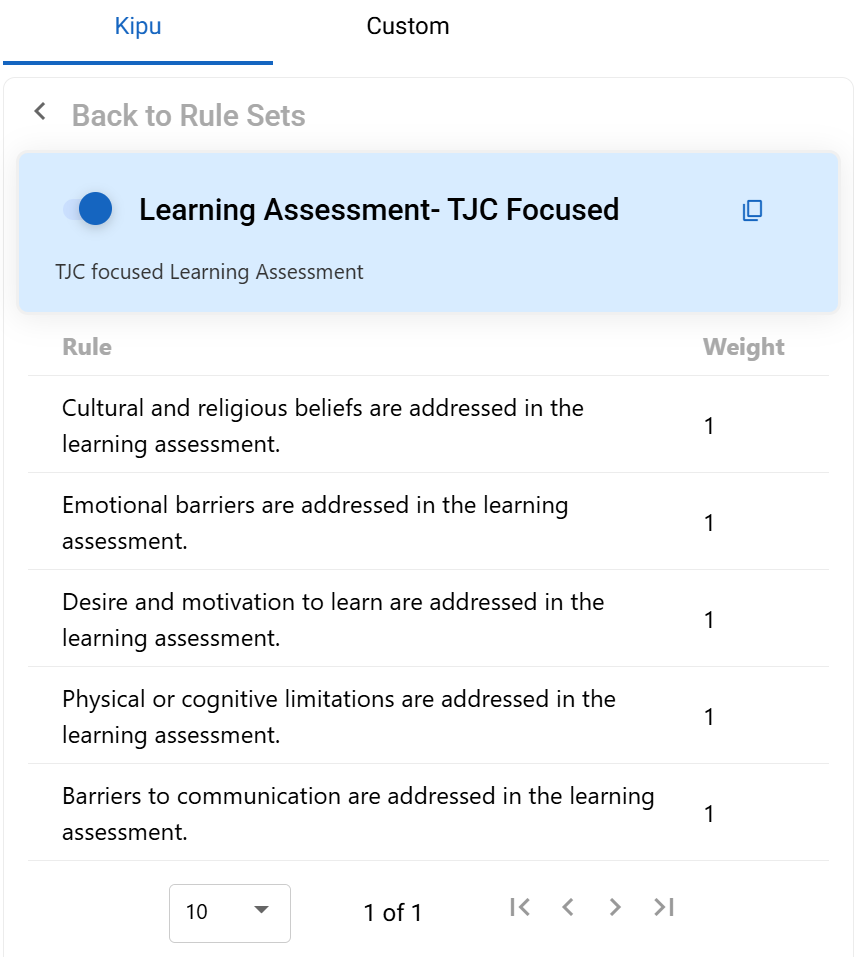Open rows per page dropdown
Image resolution: width=854 pixels, height=957 pixels.
[229, 912]
